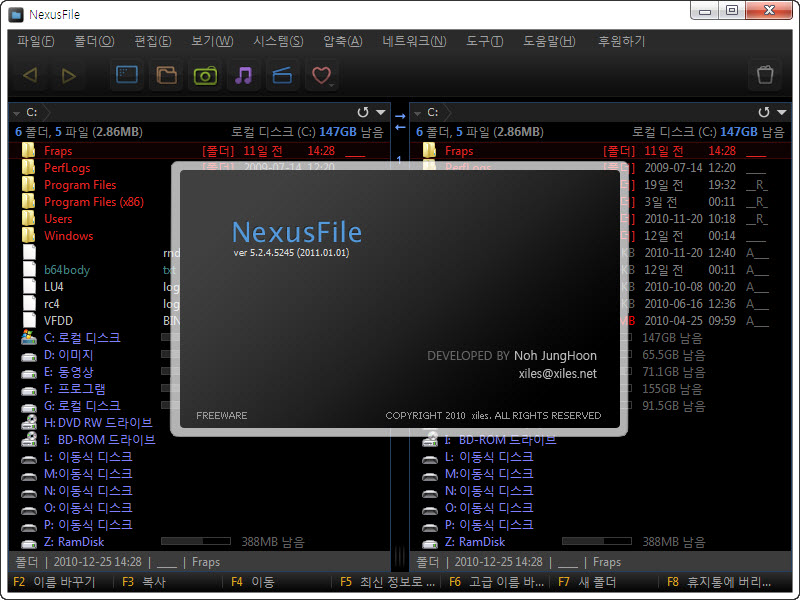800x600 pixels.
Task: Open the music note toolbar icon
Action: point(244,76)
